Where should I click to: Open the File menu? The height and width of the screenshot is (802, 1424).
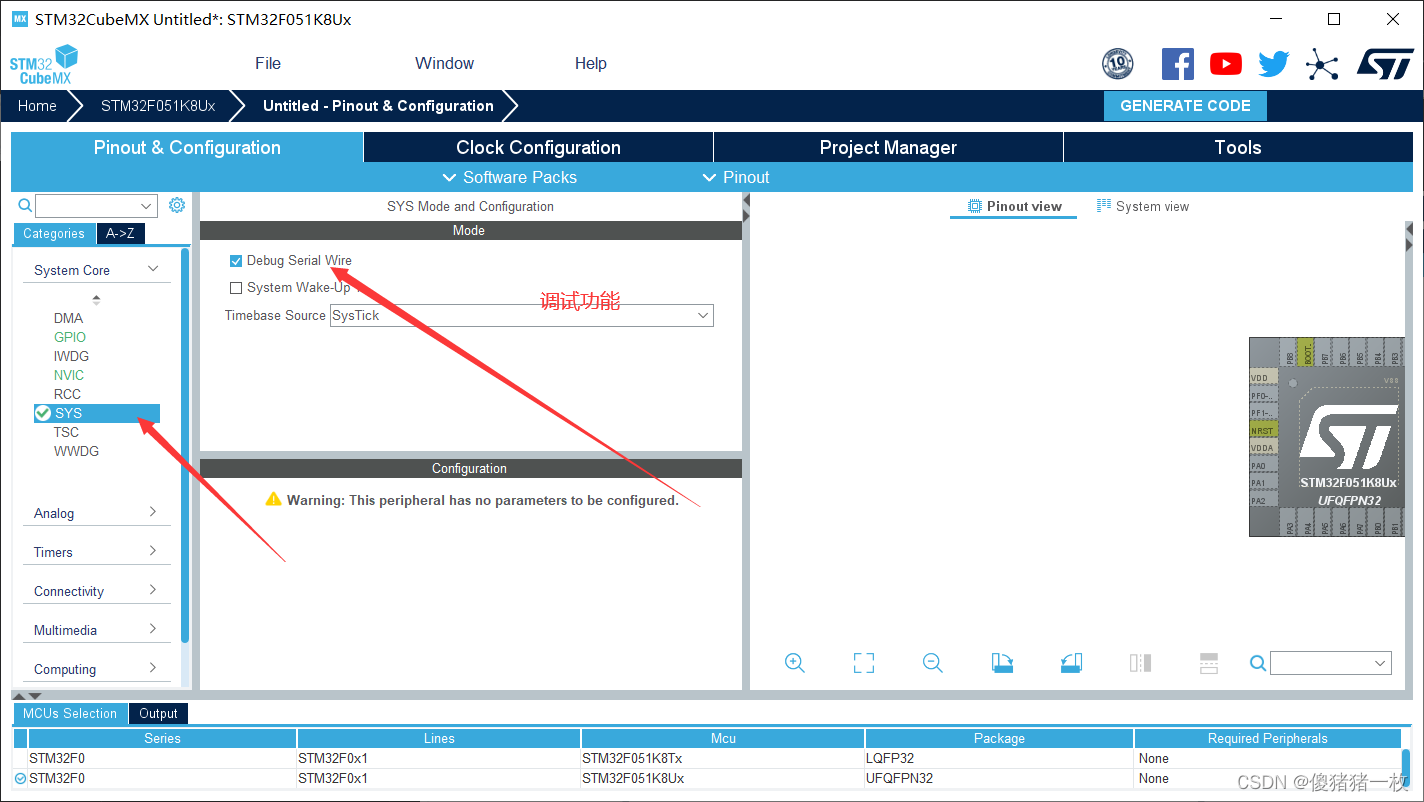[x=268, y=63]
